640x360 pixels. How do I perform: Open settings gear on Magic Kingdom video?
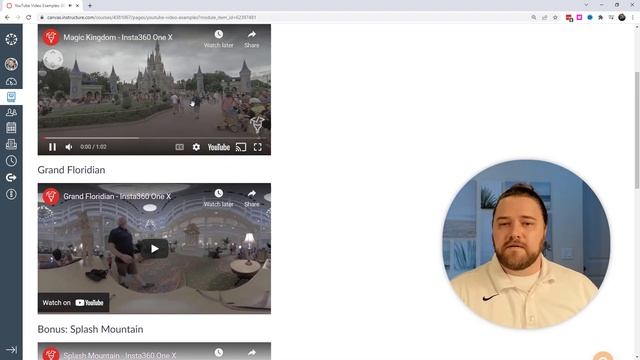(x=196, y=147)
